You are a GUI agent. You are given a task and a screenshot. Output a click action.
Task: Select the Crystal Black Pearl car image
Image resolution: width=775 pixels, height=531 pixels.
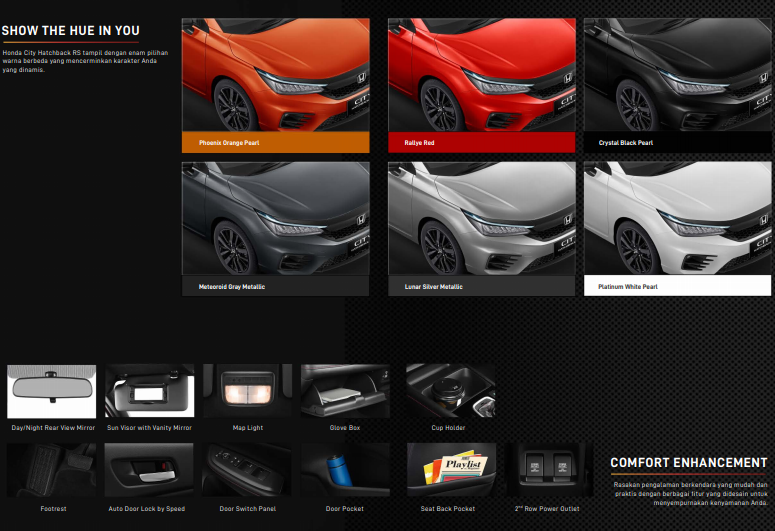tap(679, 75)
